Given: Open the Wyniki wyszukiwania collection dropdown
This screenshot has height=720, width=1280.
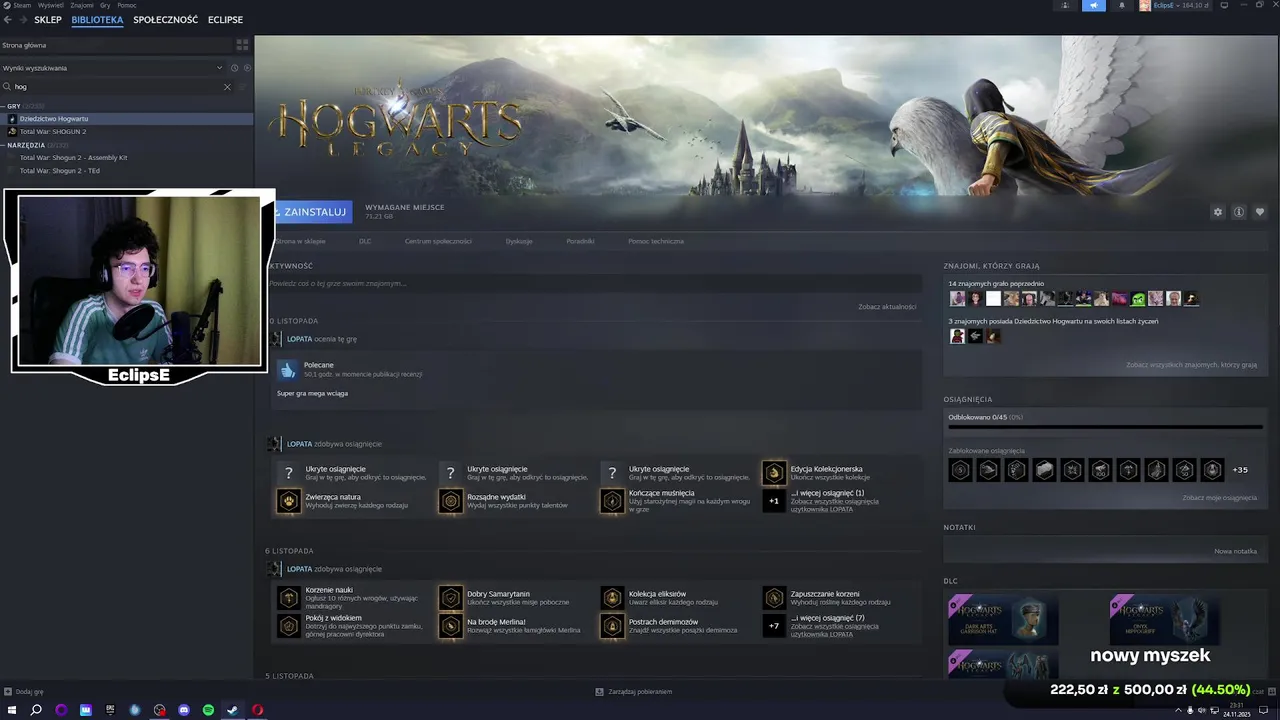Looking at the screenshot, I should [112, 68].
